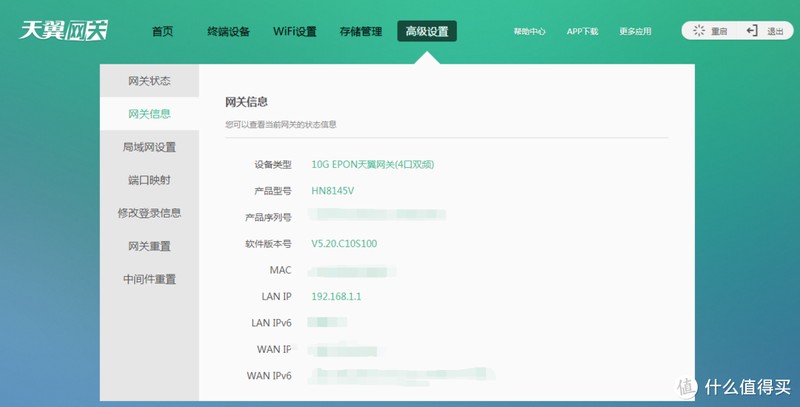The width and height of the screenshot is (800, 407).
Task: Click the 设备类型 label
Action: [273, 164]
